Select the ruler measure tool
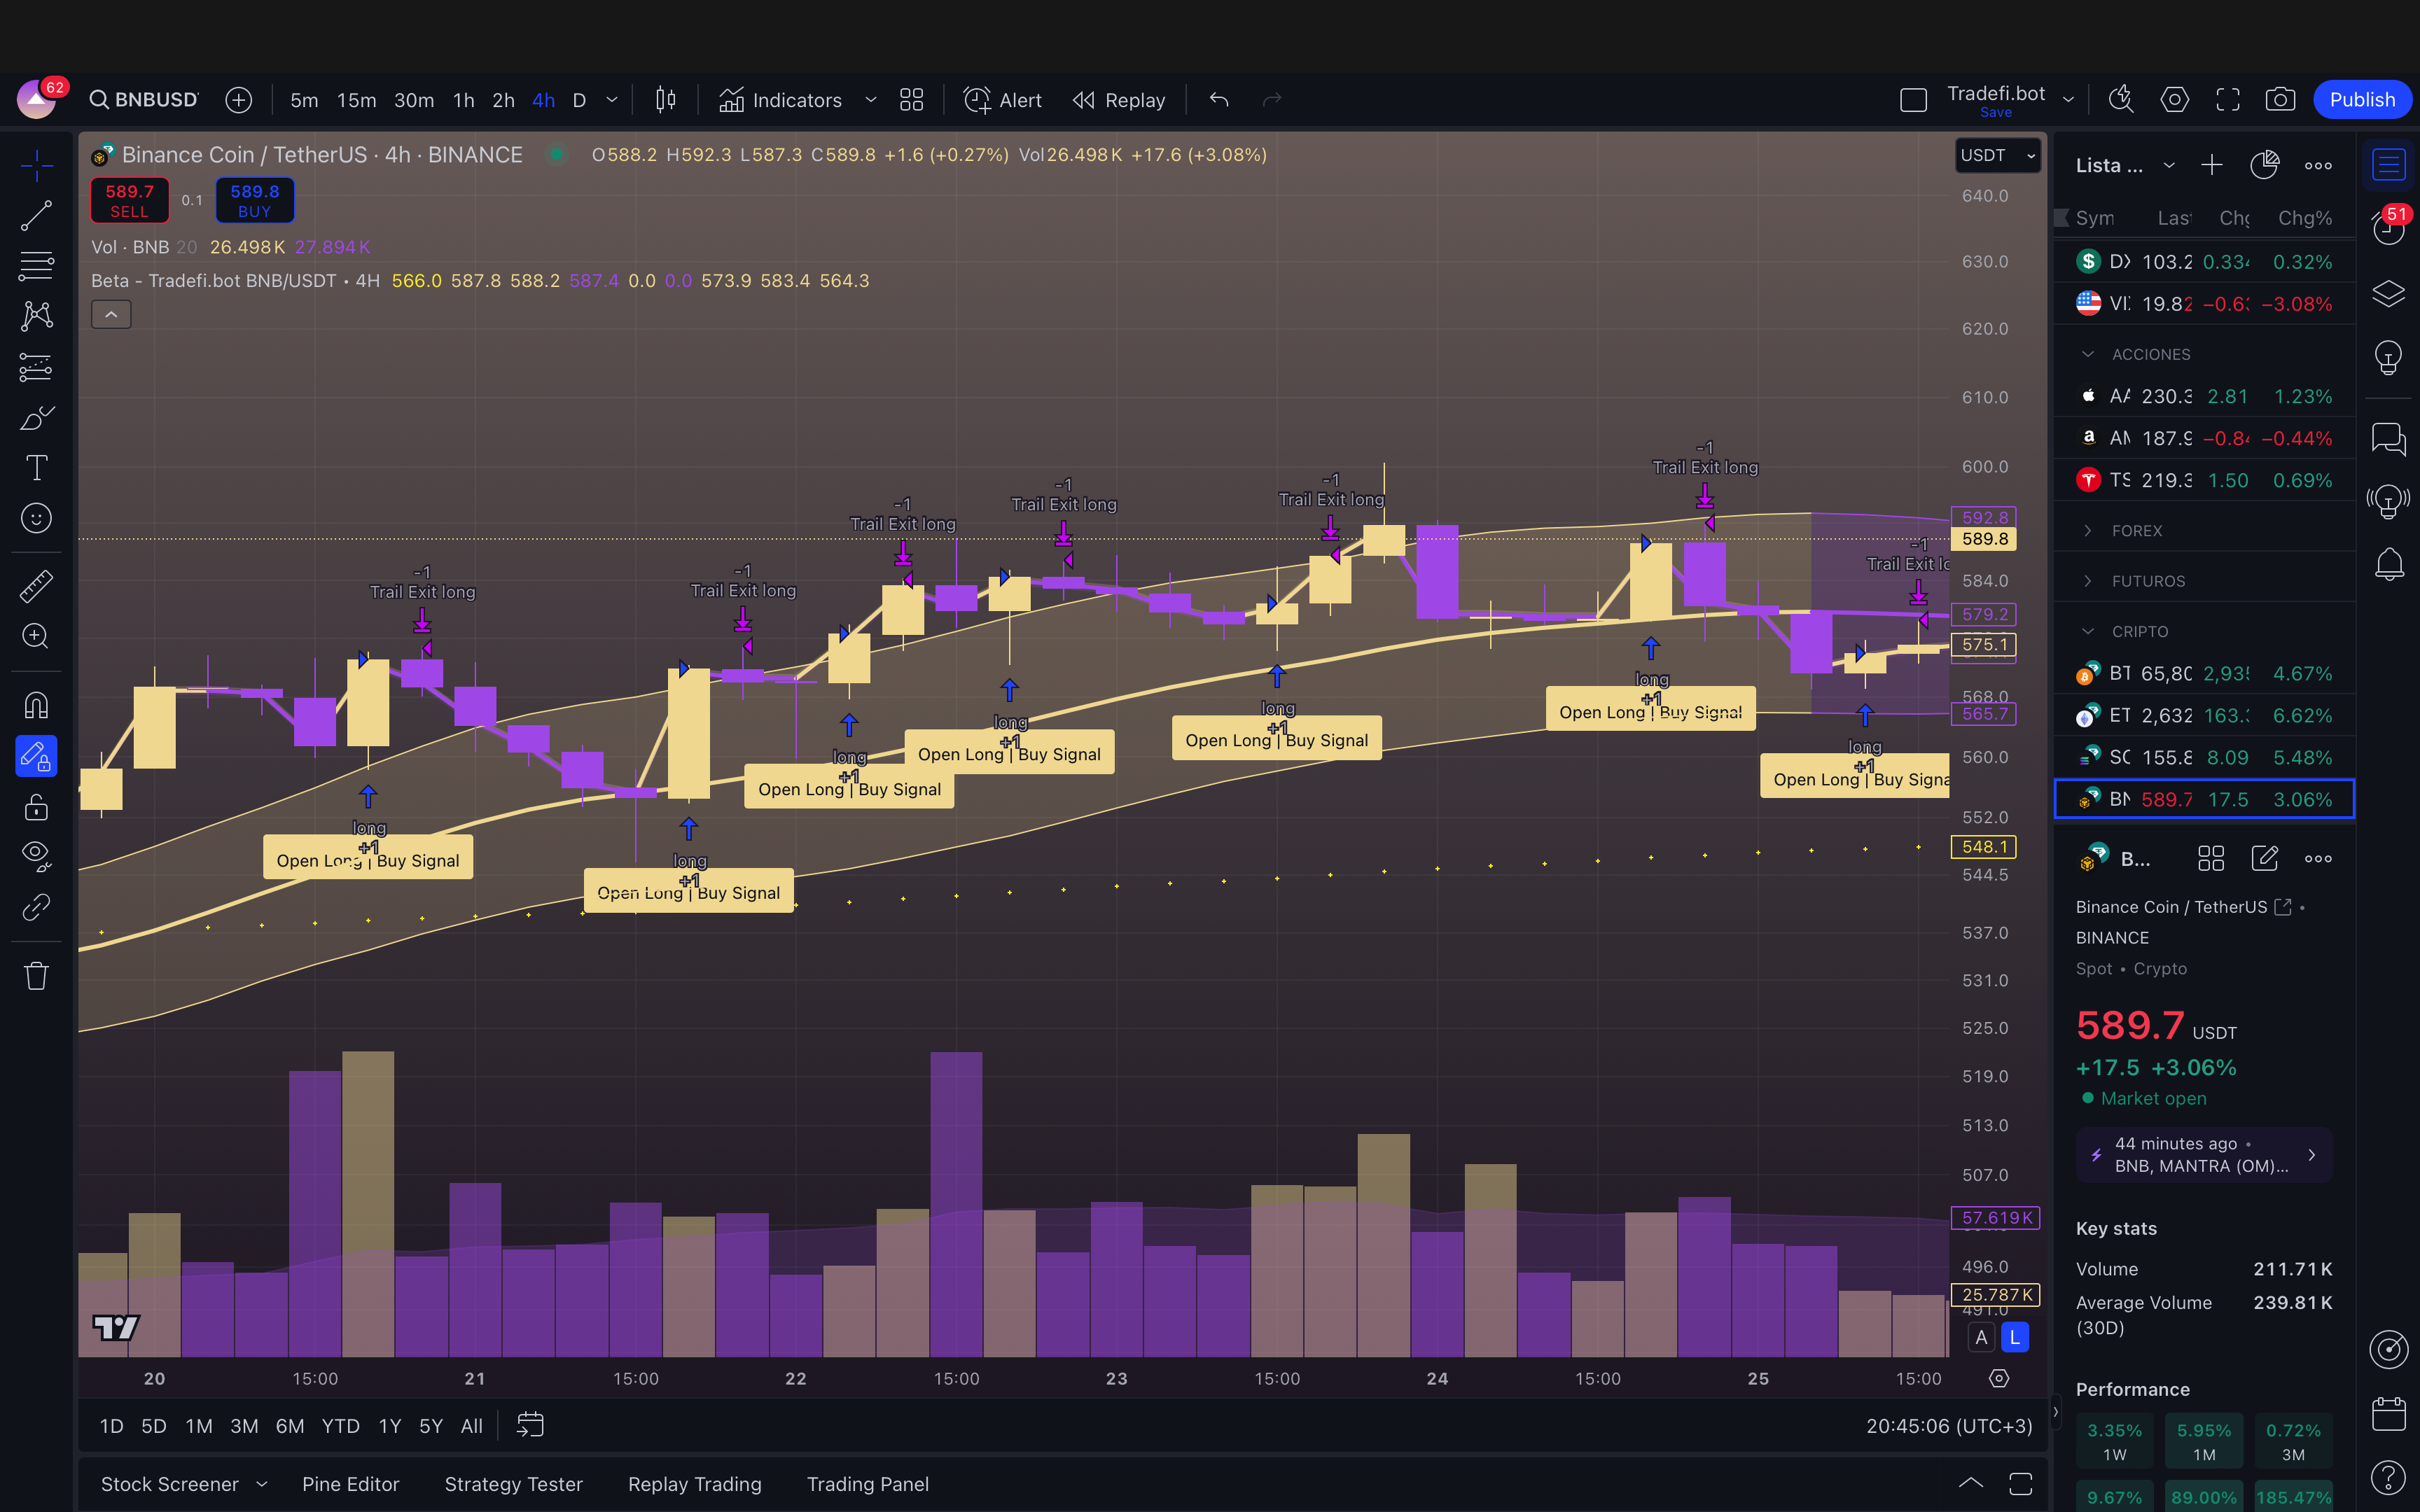2420x1512 pixels. [36, 586]
